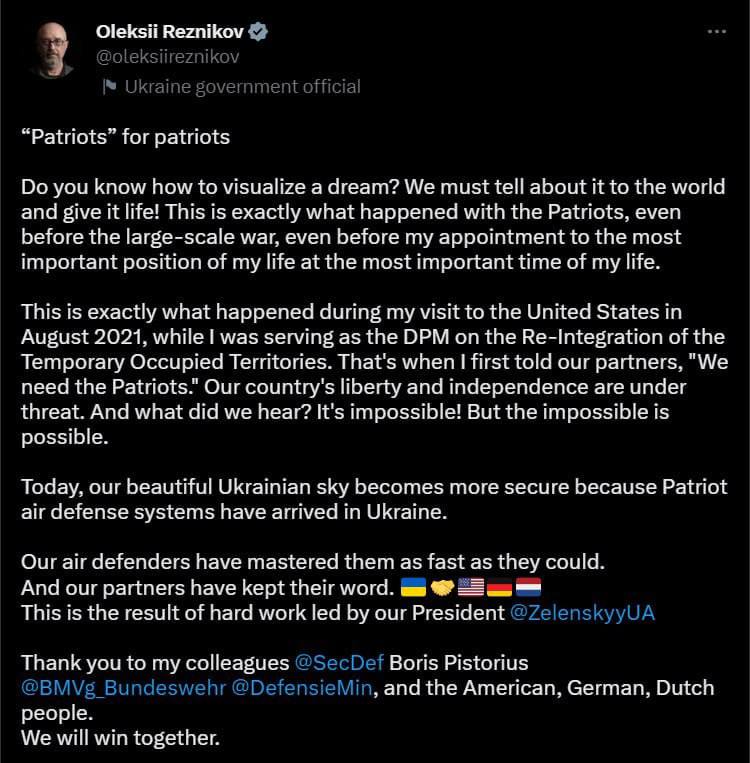Click the United States flag emoji
750x763 pixels.
470,587
